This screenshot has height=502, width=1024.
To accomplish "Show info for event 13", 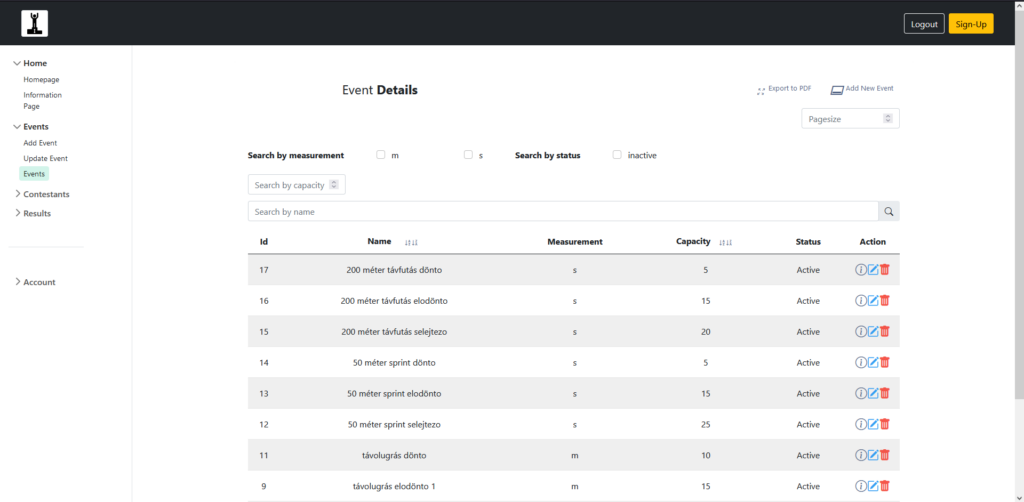I will 861,394.
